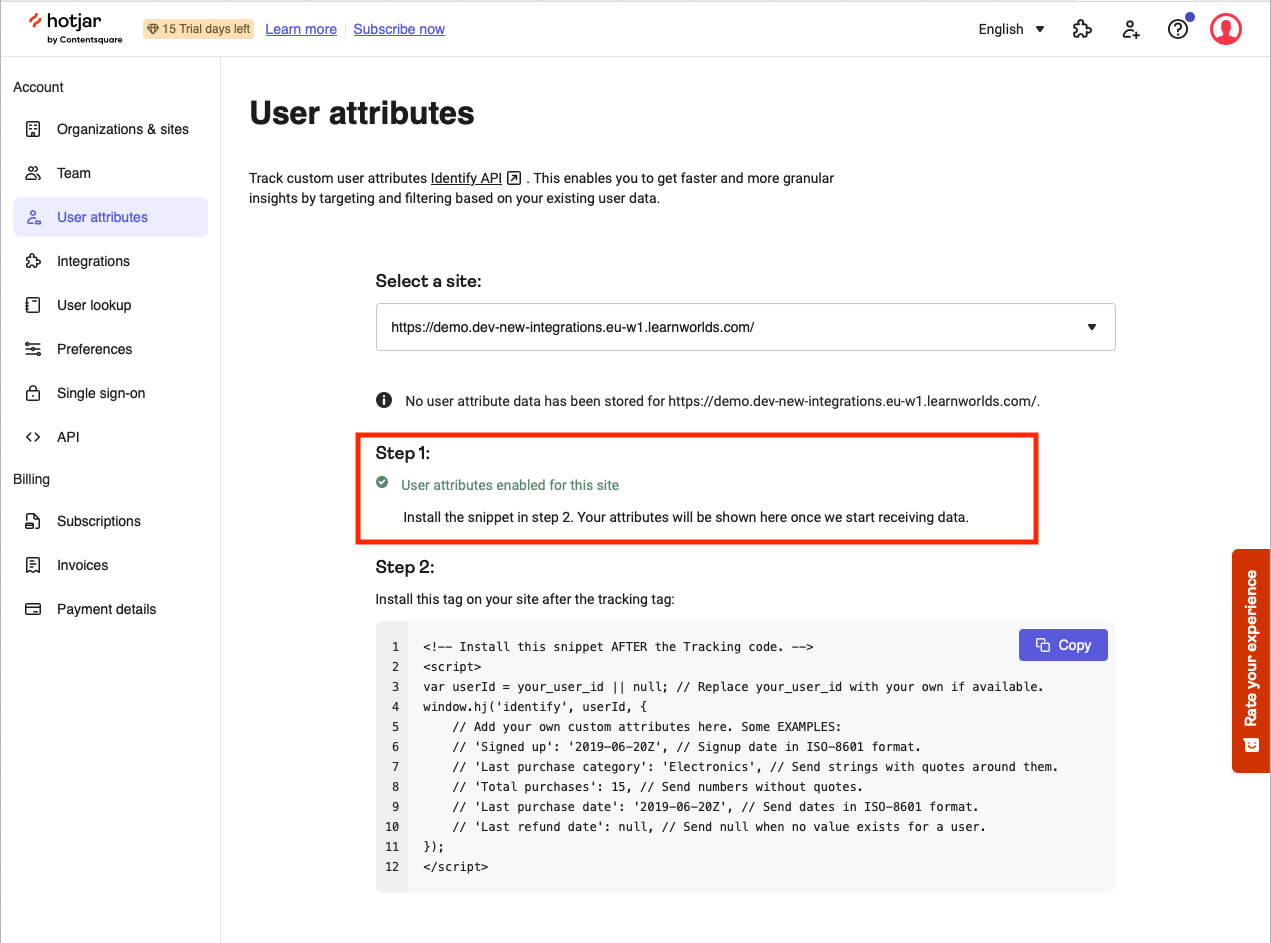Click the 15 Trial days left badge
1271x943 pixels.
tap(199, 29)
